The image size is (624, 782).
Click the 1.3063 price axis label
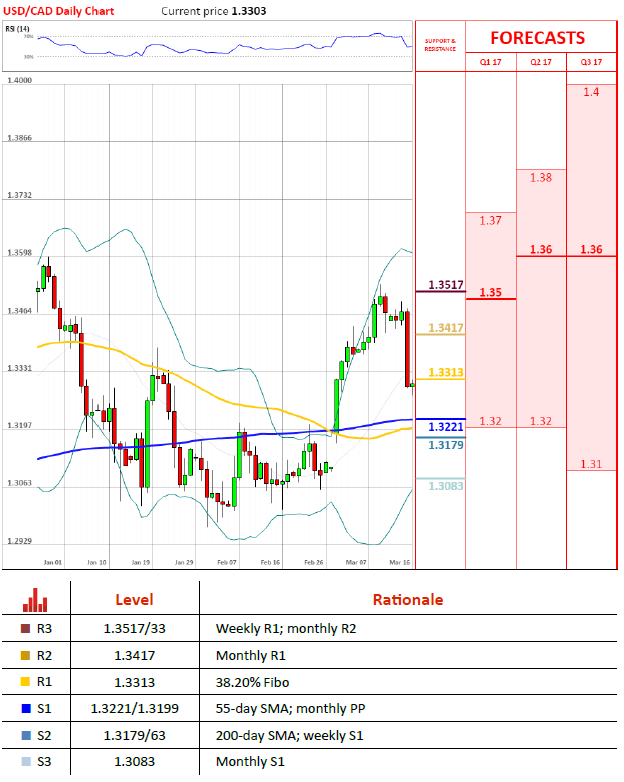[19, 483]
